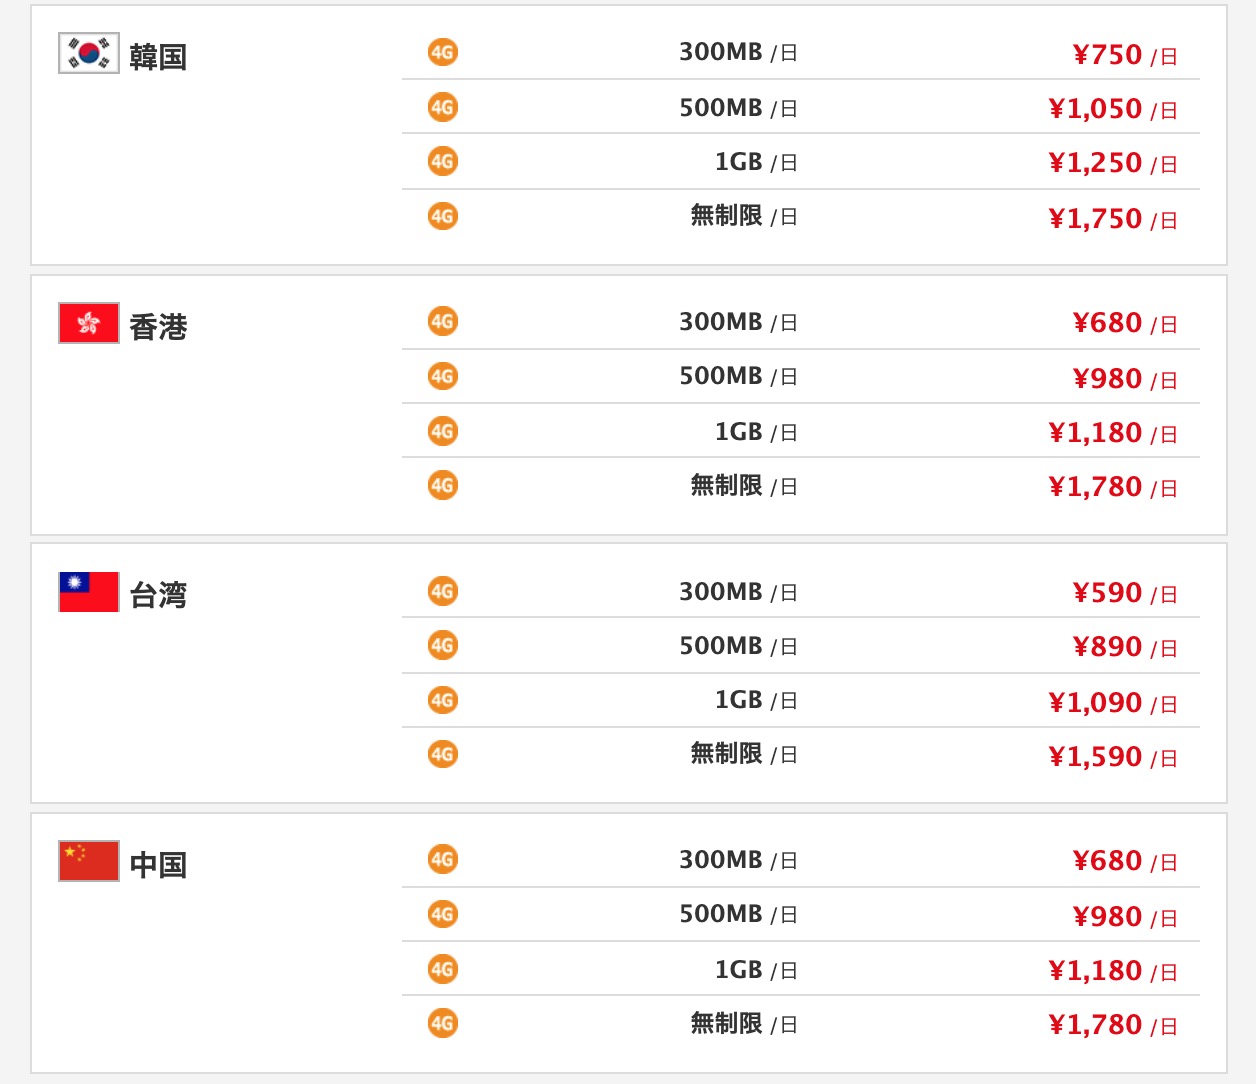Click the South Korea flag icon

click(89, 54)
